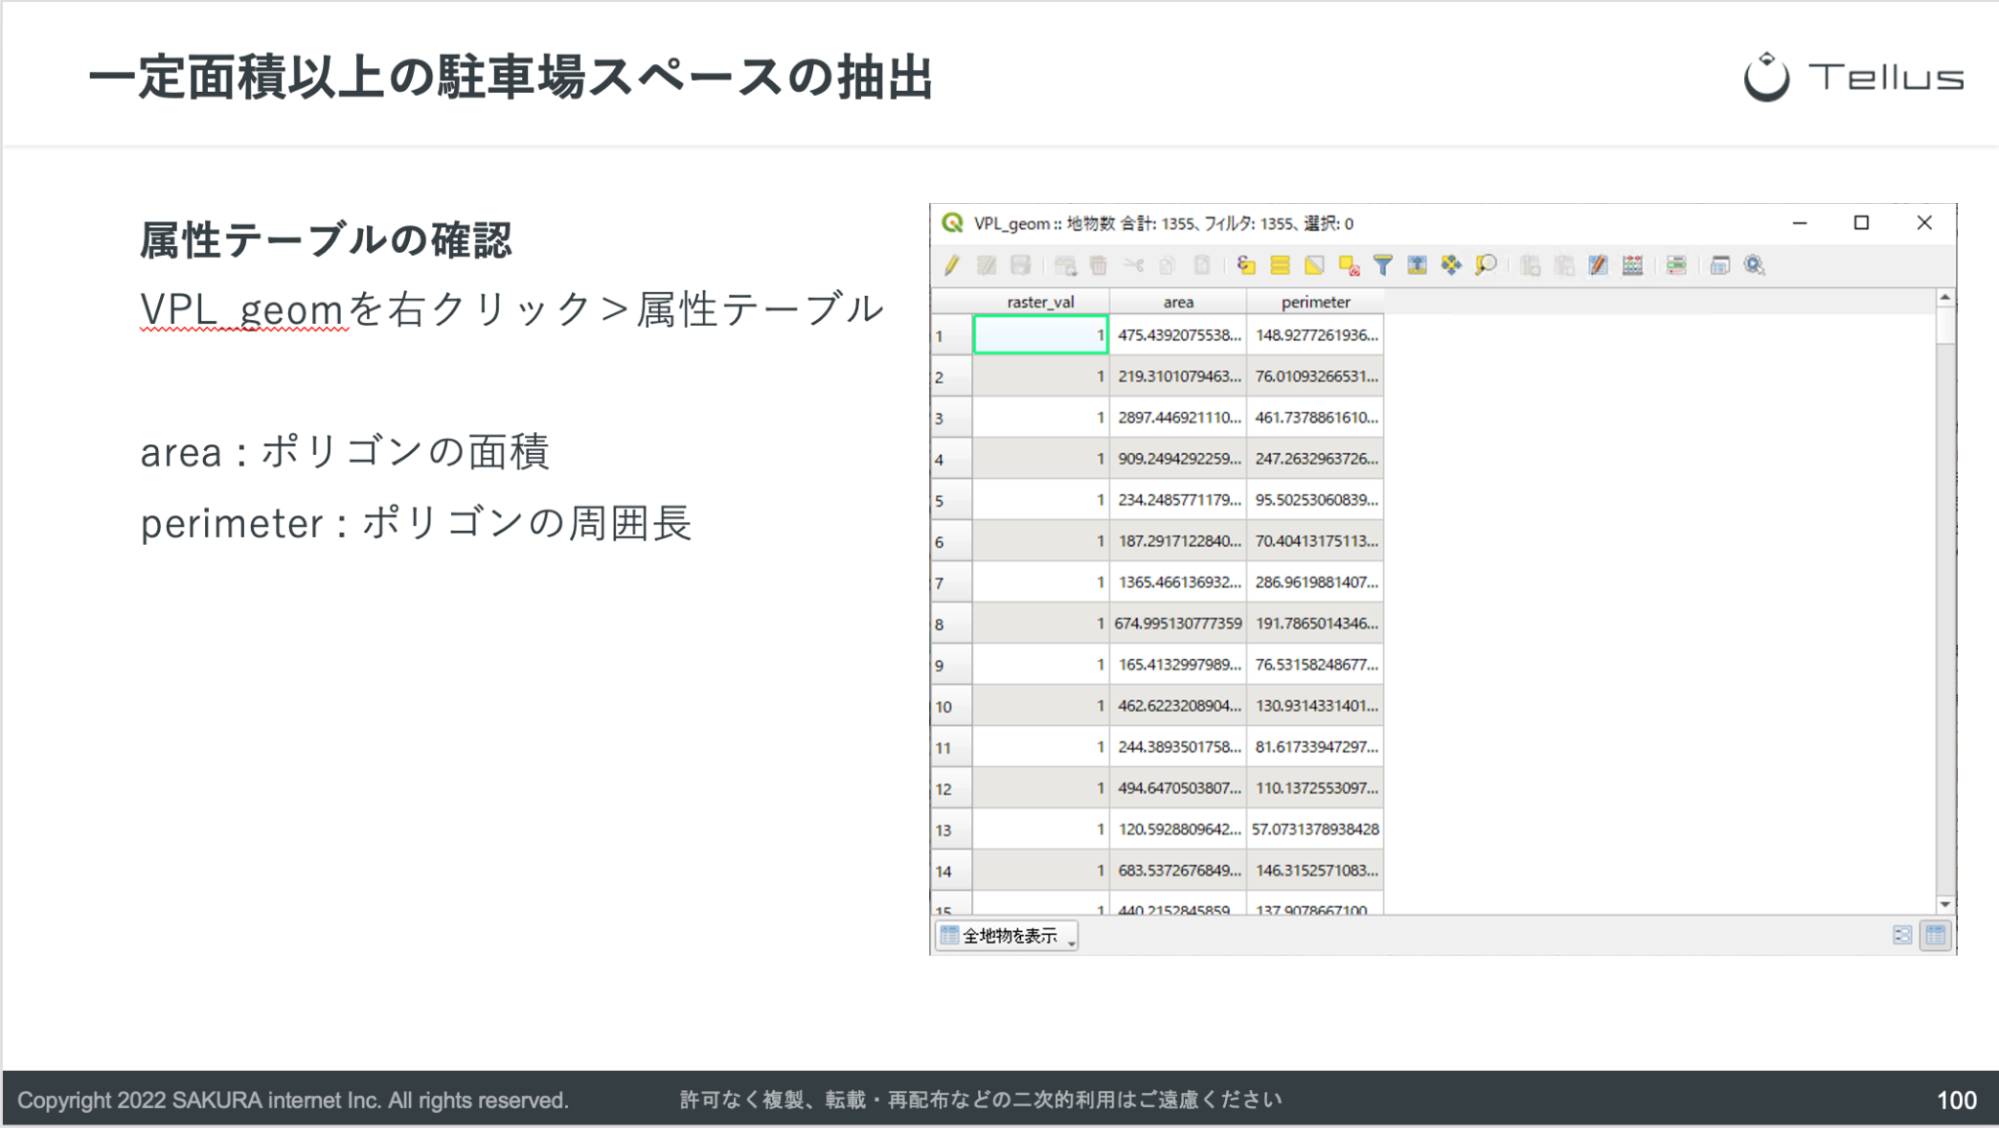The height and width of the screenshot is (1129, 1999).
Task: Click the save edits floppy icon
Action: click(1020, 265)
